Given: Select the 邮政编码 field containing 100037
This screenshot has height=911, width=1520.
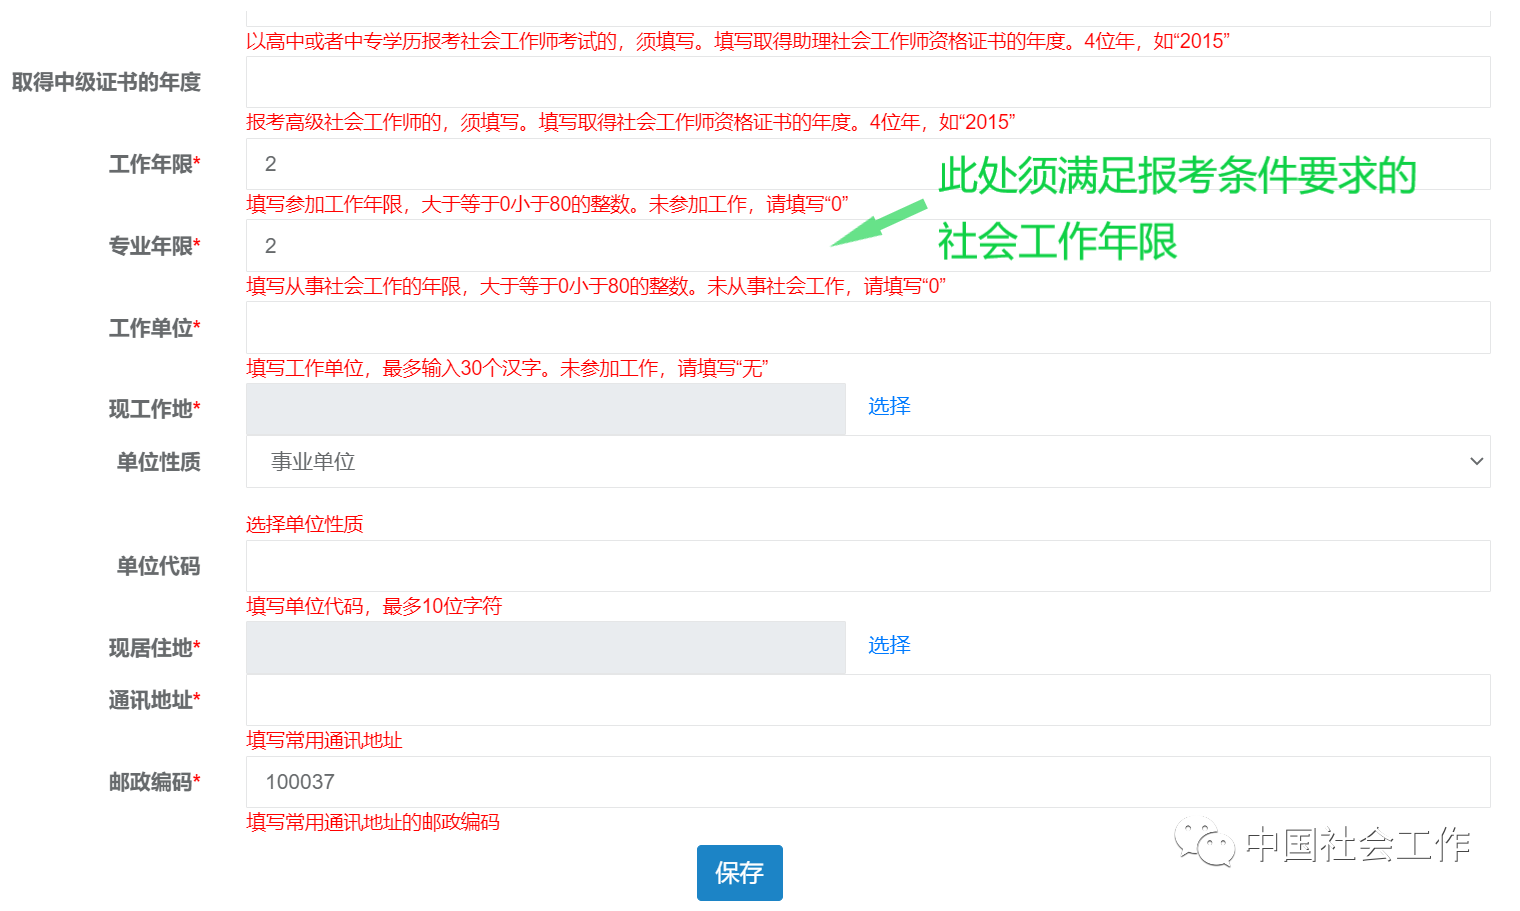Looking at the screenshot, I should point(867,782).
